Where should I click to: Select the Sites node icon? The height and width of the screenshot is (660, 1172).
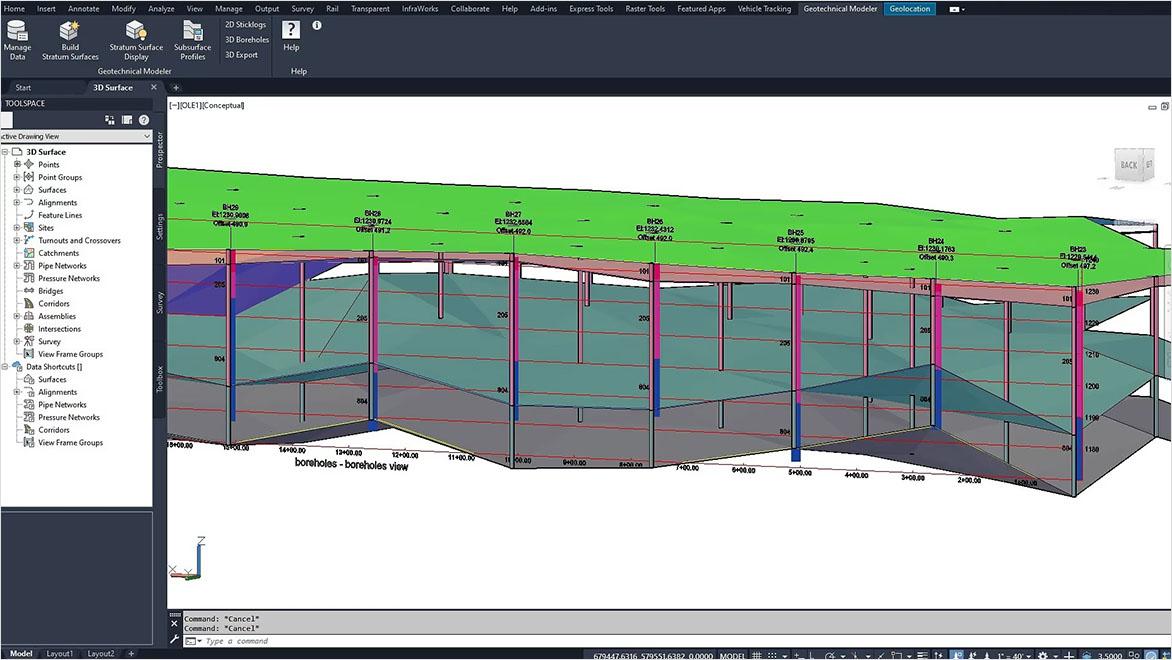pos(29,227)
